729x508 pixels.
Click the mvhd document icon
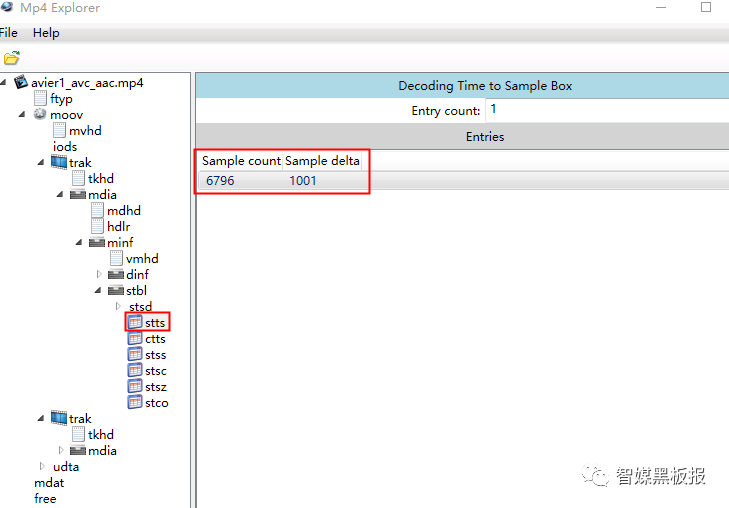click(x=59, y=130)
